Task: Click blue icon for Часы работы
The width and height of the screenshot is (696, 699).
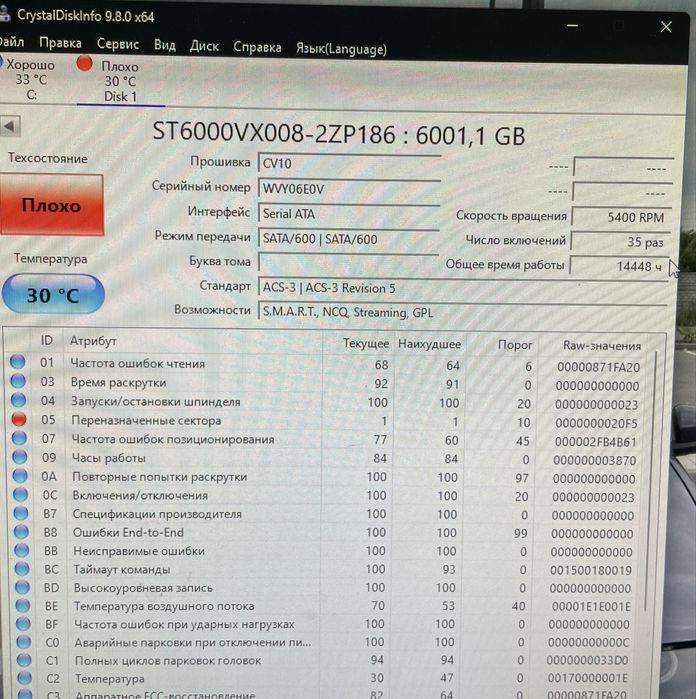Action: [x=20, y=456]
